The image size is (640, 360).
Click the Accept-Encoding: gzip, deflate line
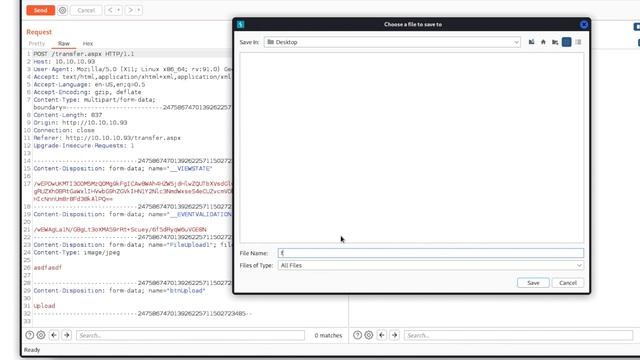coord(87,92)
